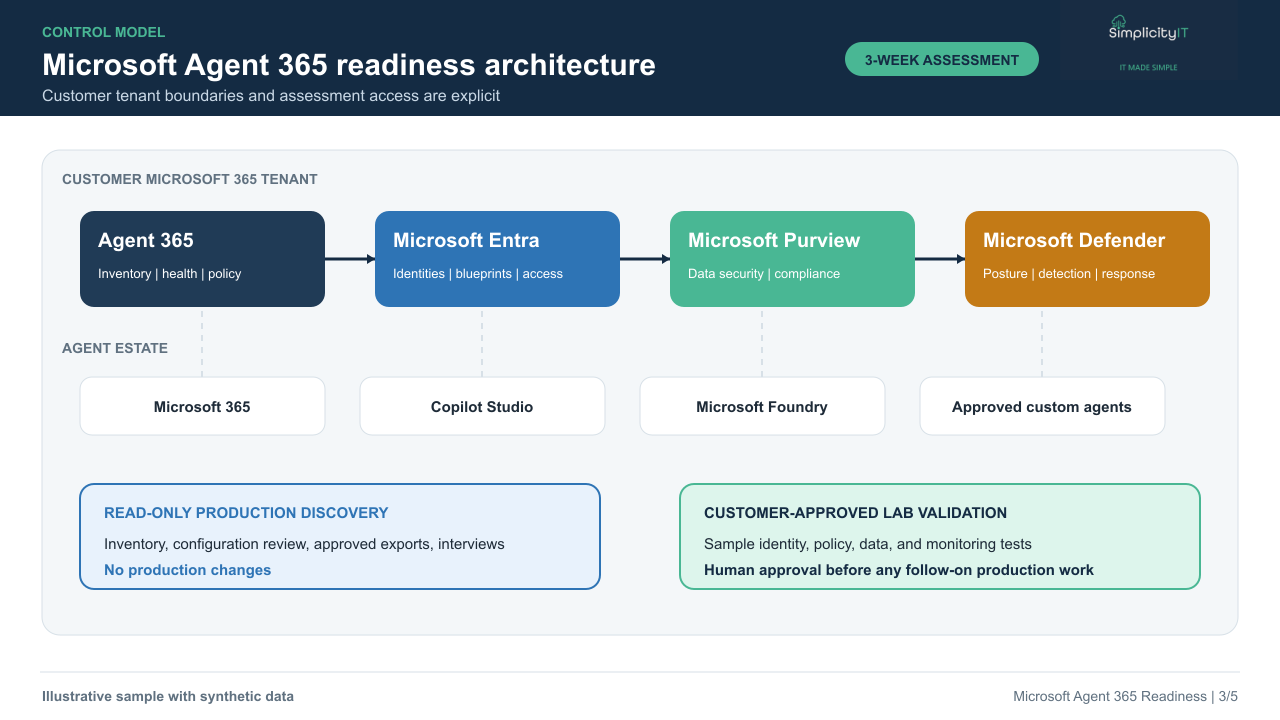Viewport: 1280px width, 720px height.
Task: Click 'READ-ONLY PRODUCTION DISCOVERY' heading
Action: [246, 513]
